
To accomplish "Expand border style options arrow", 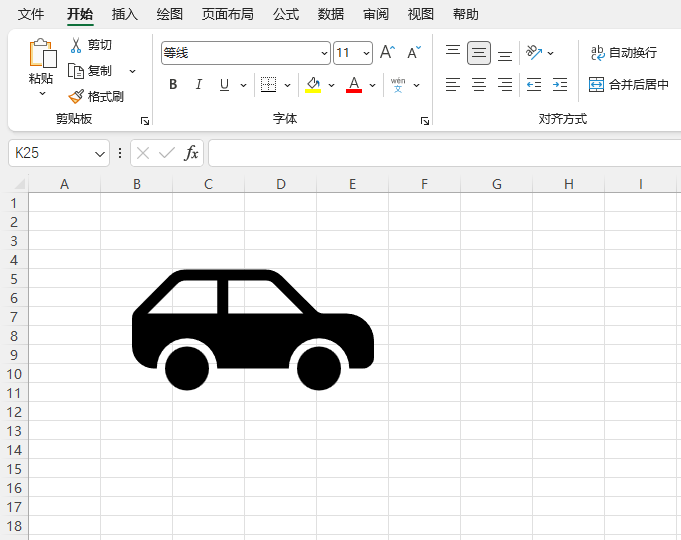I will 287,85.
